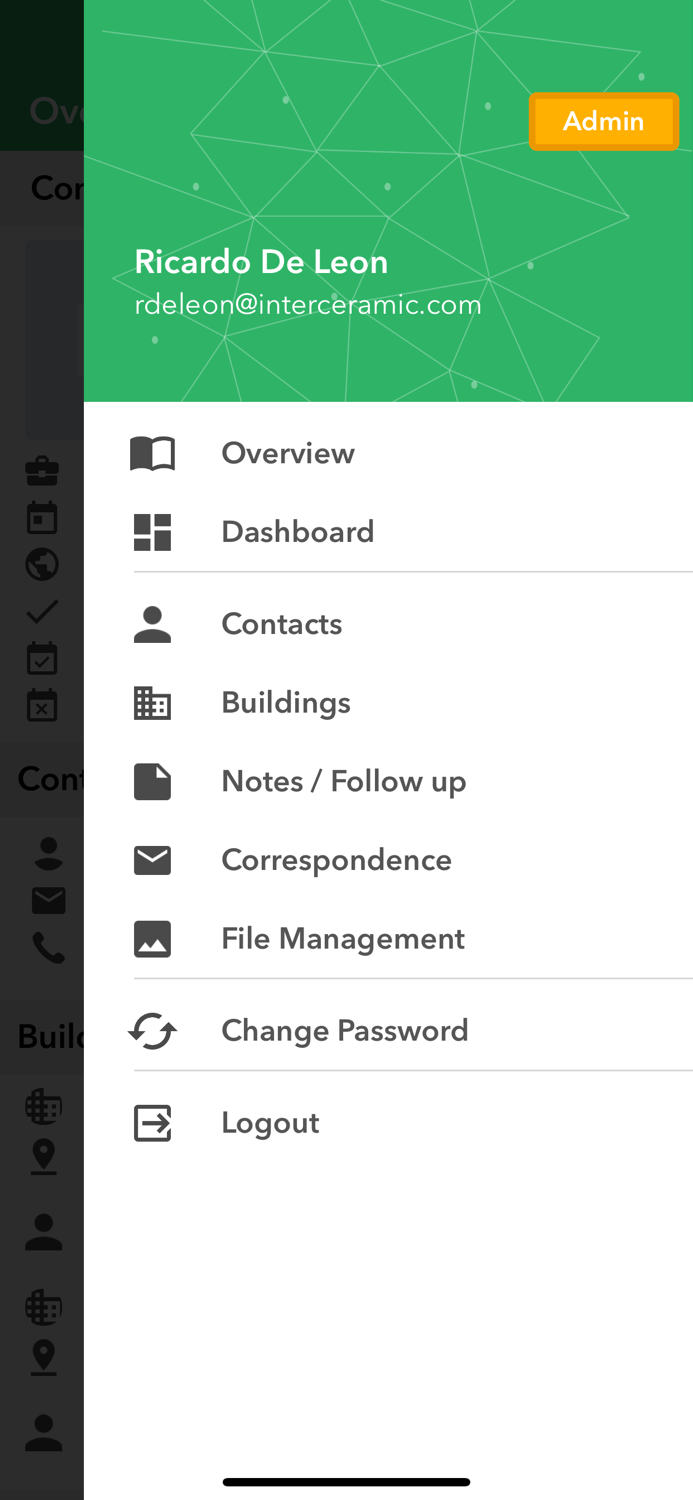Click the email rdeleon@interceramic.com in the header
The image size is (693, 1500).
308,304
